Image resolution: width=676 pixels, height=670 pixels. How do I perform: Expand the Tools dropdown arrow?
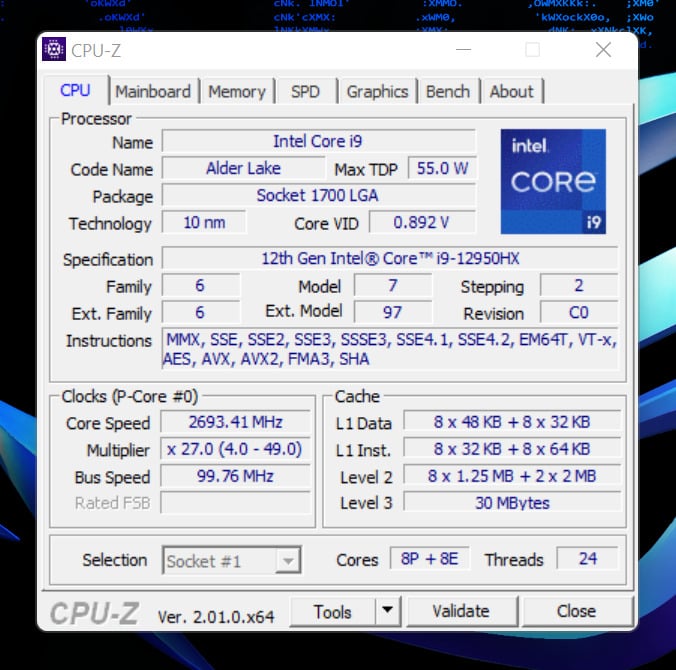(388, 611)
